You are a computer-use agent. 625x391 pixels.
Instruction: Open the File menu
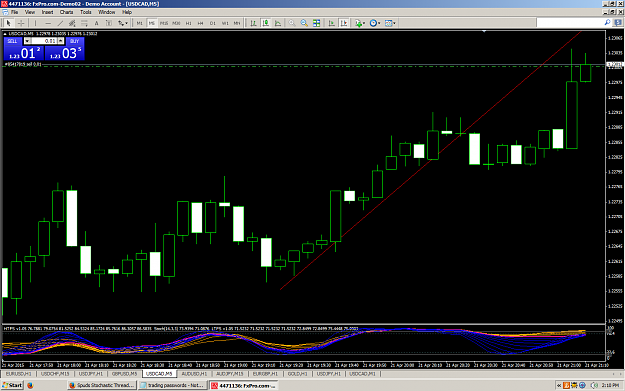pyautogui.click(x=14, y=12)
